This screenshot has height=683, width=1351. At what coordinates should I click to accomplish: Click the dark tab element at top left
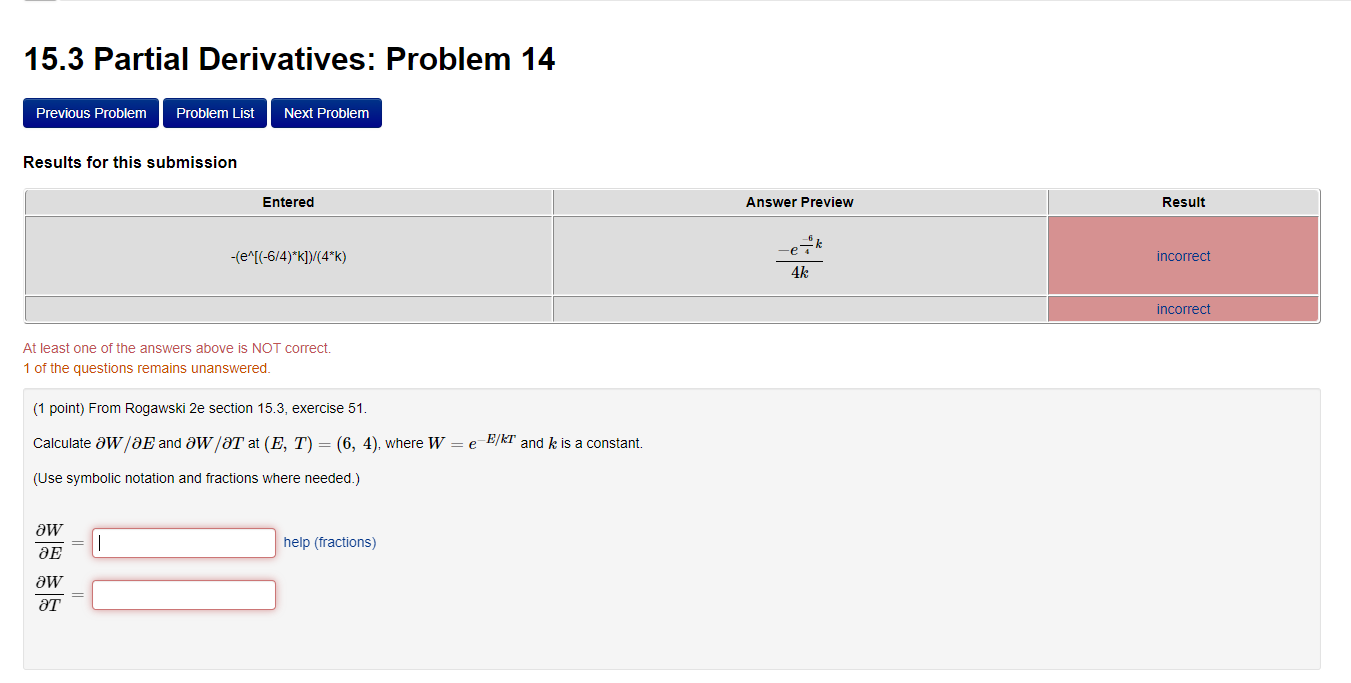(x=40, y=4)
